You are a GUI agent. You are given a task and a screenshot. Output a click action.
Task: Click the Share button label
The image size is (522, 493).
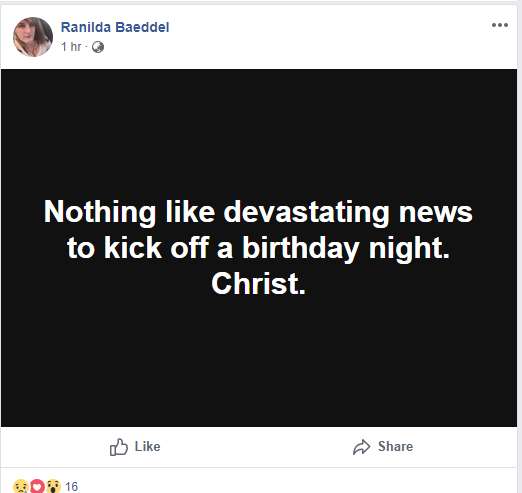[x=395, y=446]
